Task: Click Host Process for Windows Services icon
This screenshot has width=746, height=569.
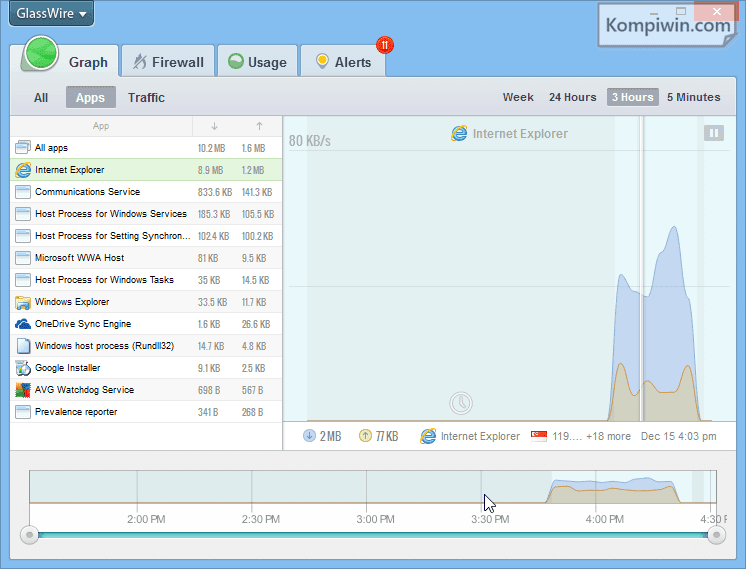Action: [x=23, y=214]
